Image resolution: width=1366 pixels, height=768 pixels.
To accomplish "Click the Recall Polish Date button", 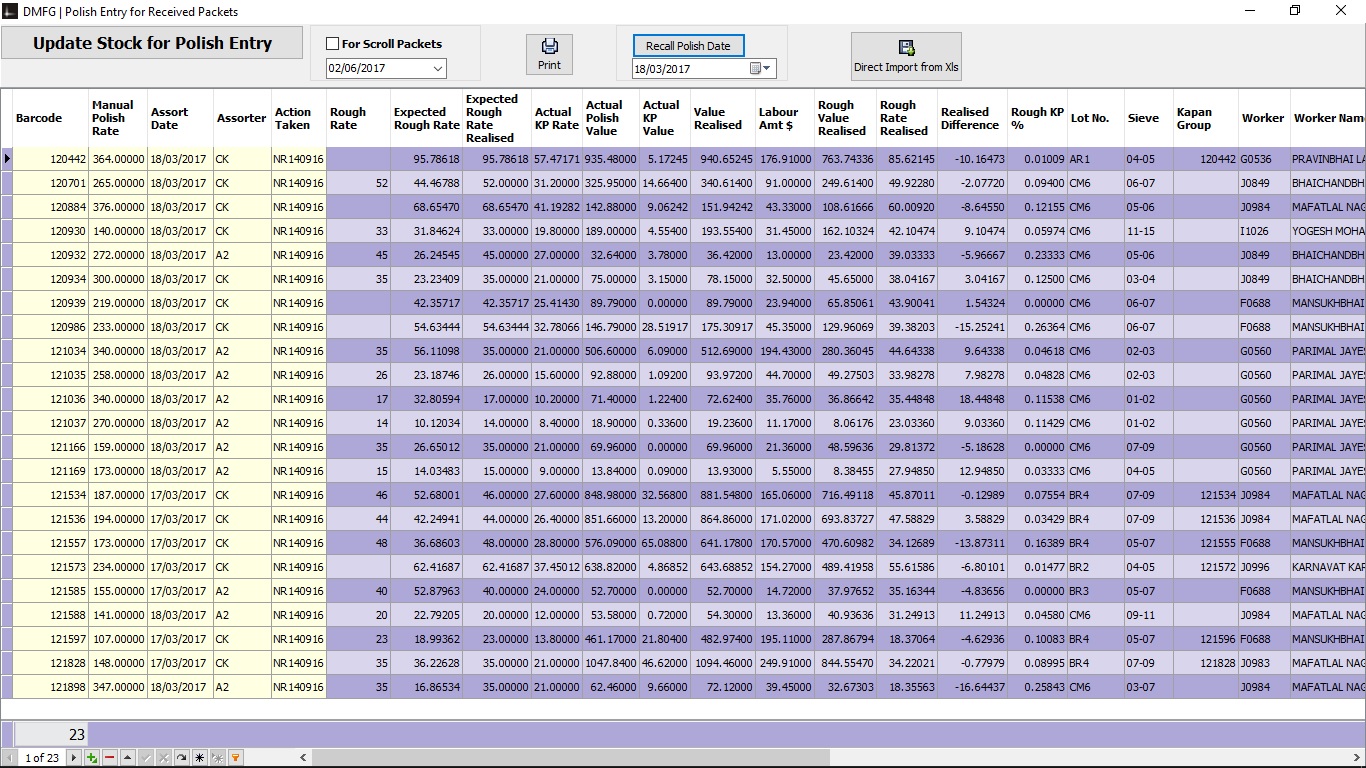I will (x=688, y=46).
